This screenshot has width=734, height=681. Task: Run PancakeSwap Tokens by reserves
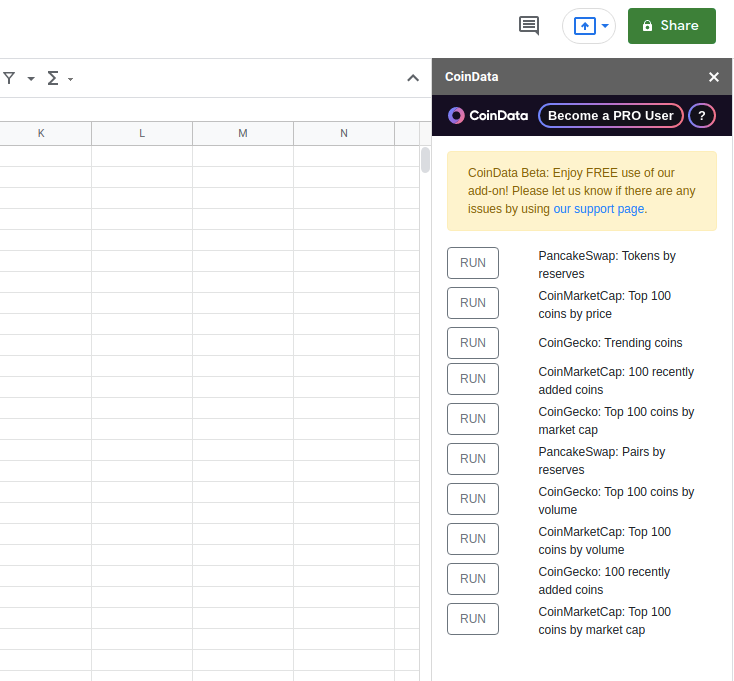click(x=473, y=263)
